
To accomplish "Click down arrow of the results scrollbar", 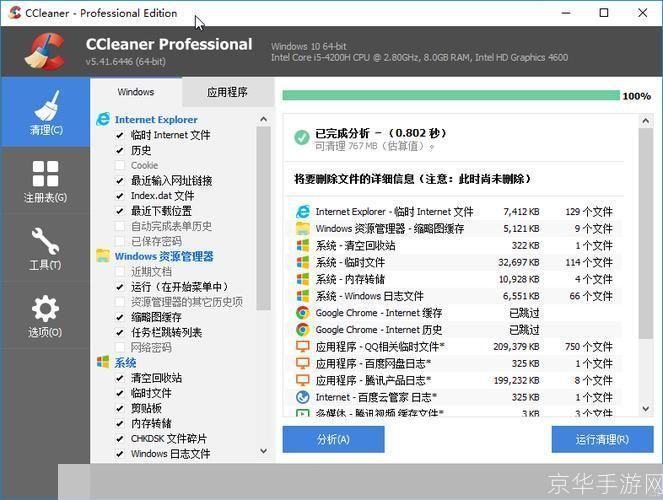I will point(646,409).
